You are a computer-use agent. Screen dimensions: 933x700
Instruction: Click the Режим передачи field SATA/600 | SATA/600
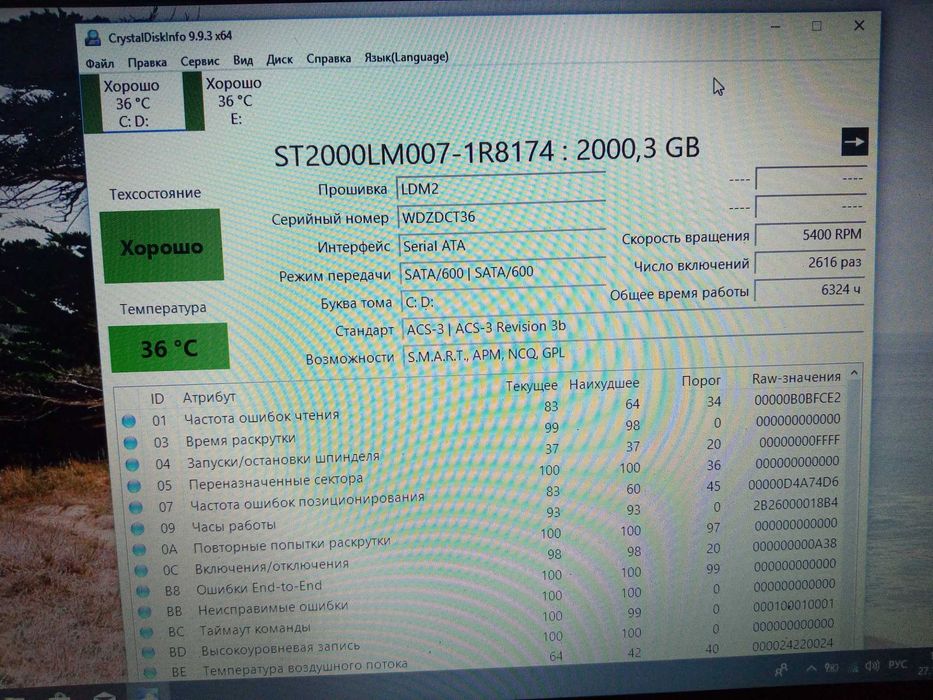point(503,273)
